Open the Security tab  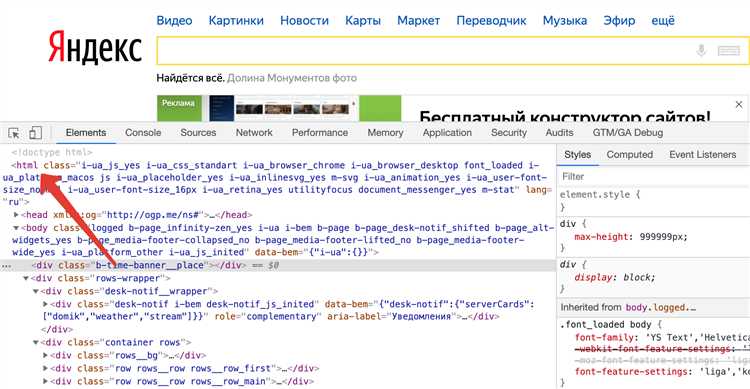pyautogui.click(x=509, y=133)
